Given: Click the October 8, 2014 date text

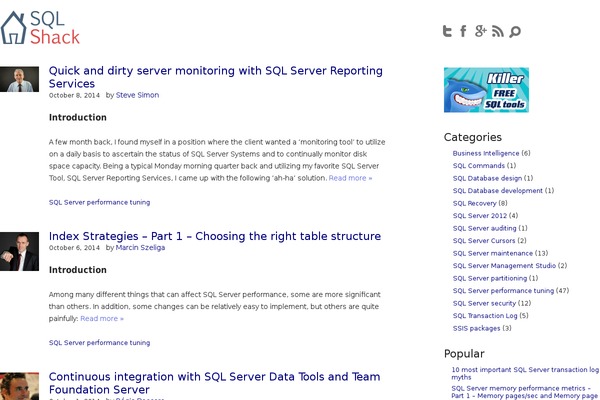Looking at the screenshot, I should click(x=74, y=95).
